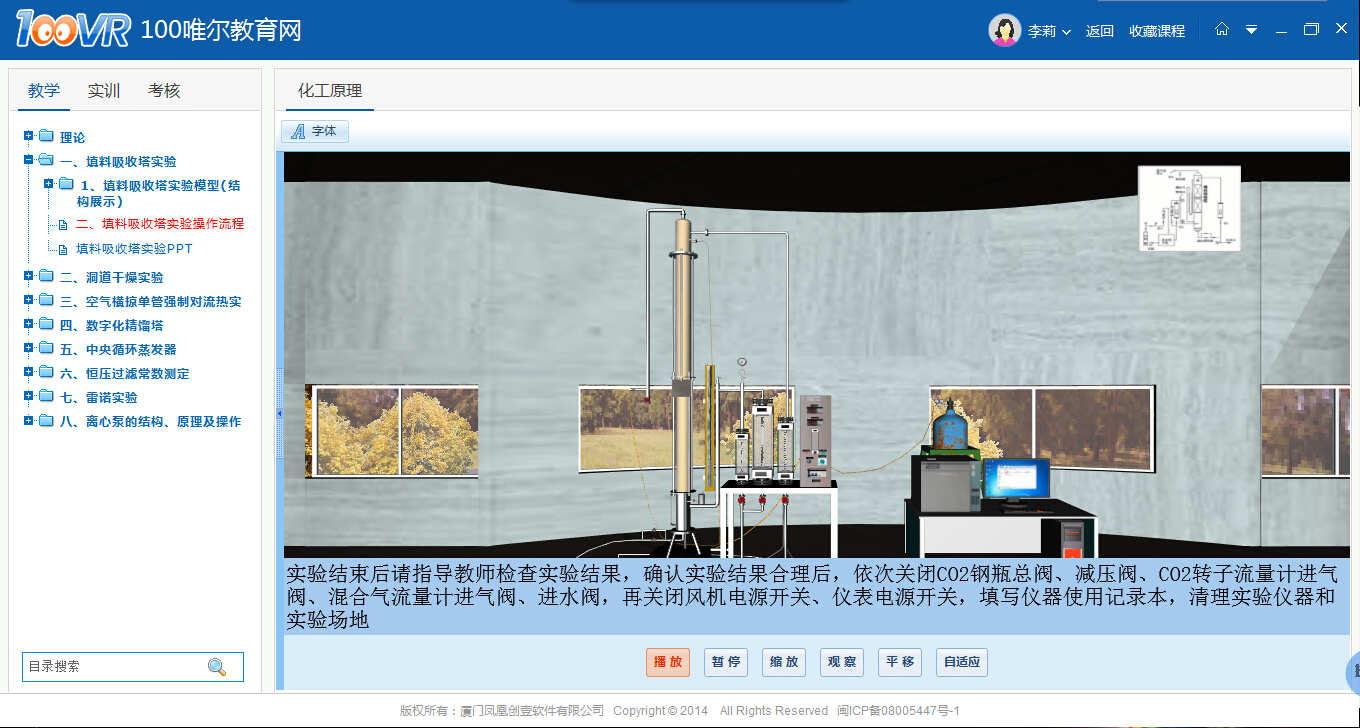Screen dimensions: 1360x728
Task: Click the flow diagram thumbnail in scene
Action: pyautogui.click(x=1189, y=208)
